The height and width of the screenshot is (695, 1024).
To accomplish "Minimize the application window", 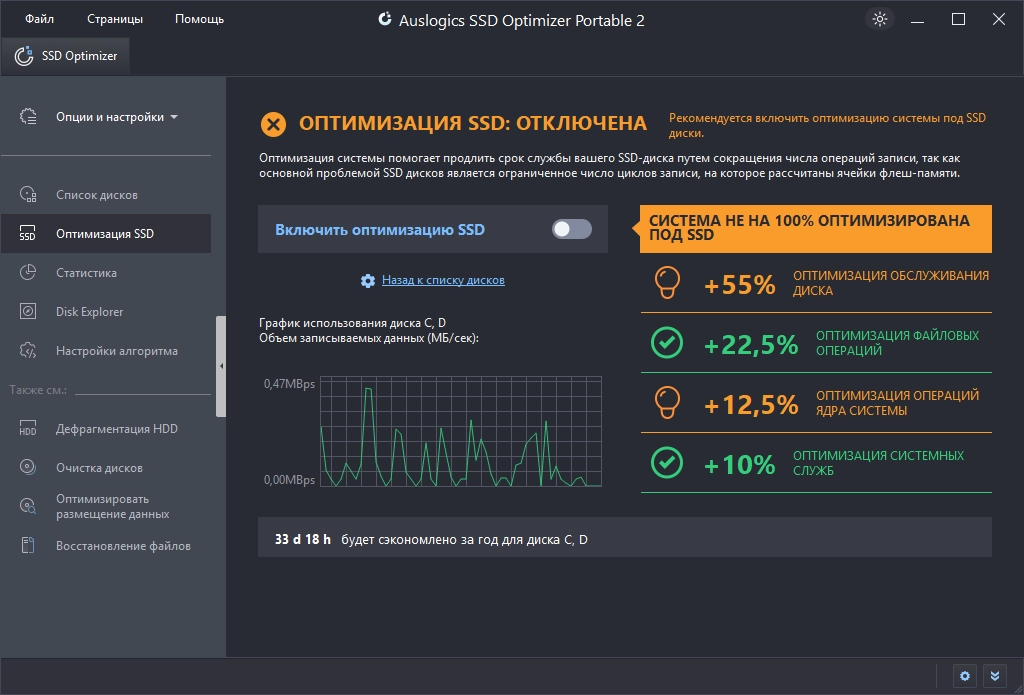I will point(918,20).
